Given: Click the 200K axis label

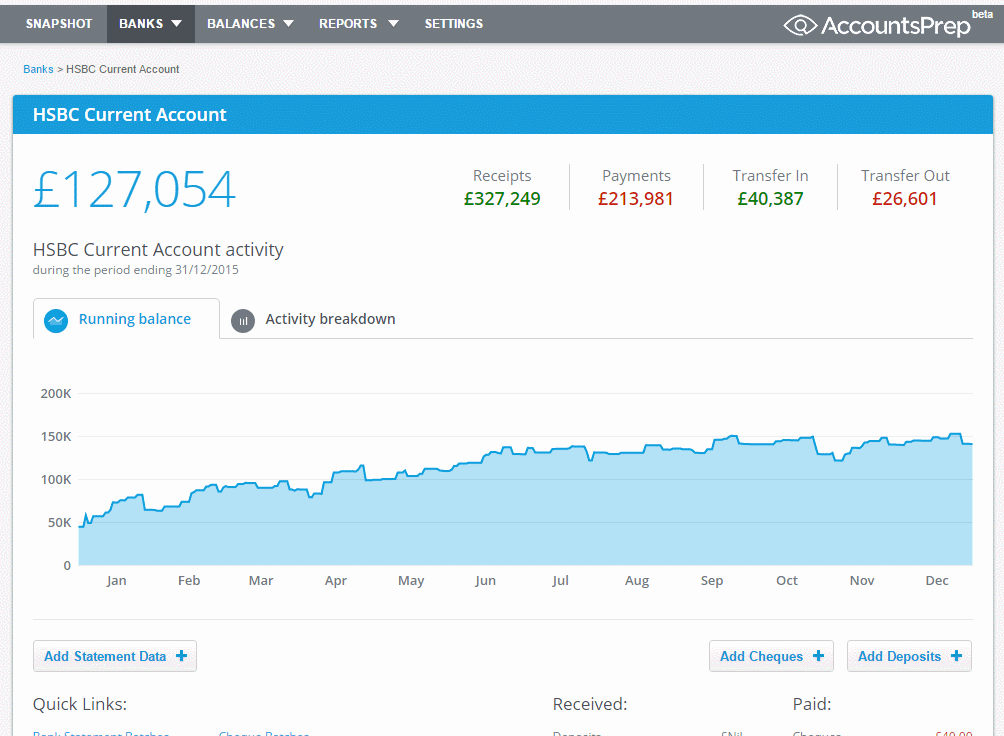Looking at the screenshot, I should (x=56, y=393).
